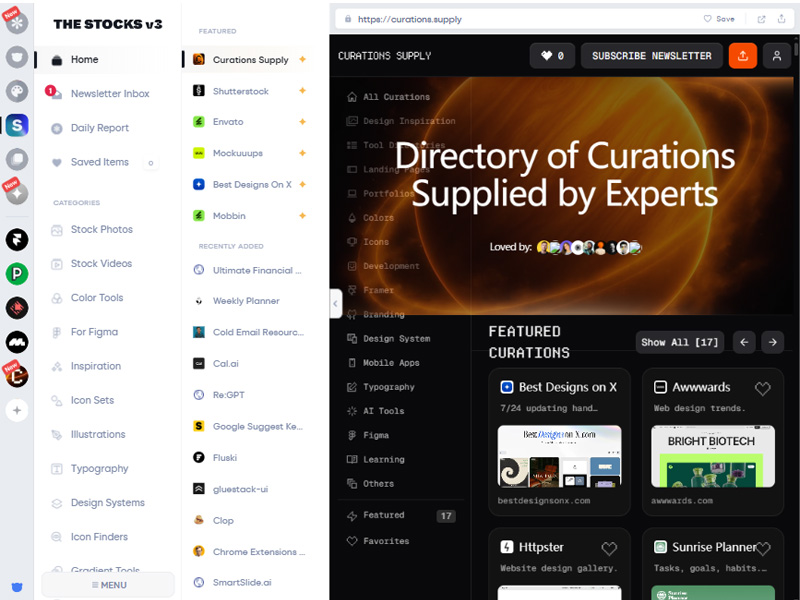Collapse the sidebar panel handle
Screen dimensions: 800x600
(335, 303)
